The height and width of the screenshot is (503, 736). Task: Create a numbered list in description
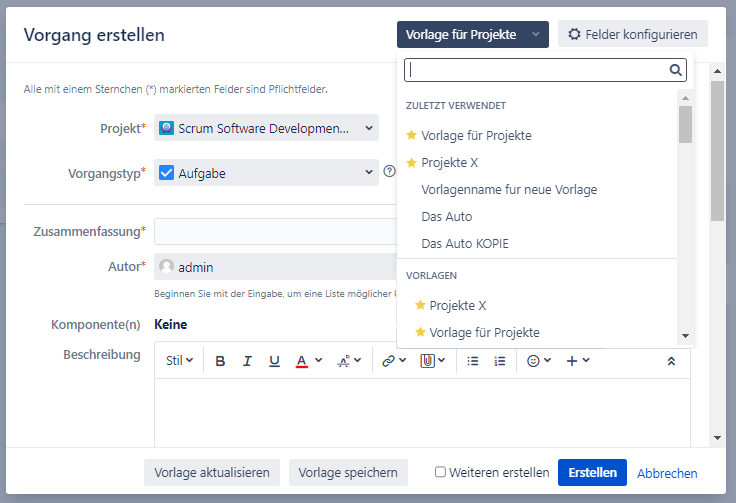500,361
